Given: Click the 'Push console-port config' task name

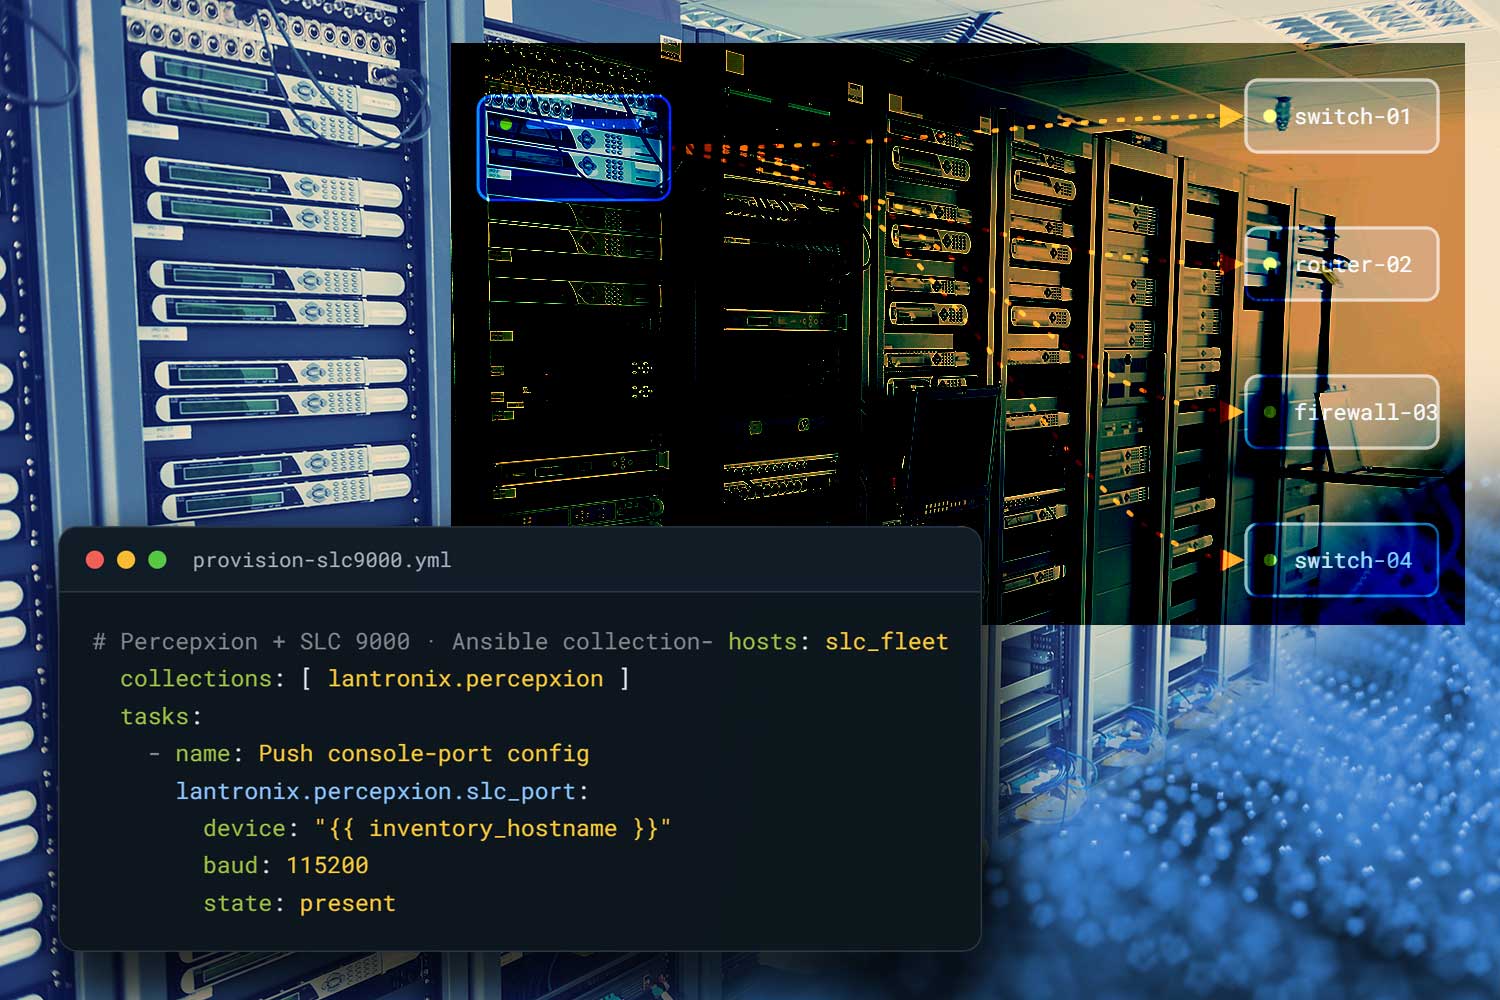Looking at the screenshot, I should 424,753.
